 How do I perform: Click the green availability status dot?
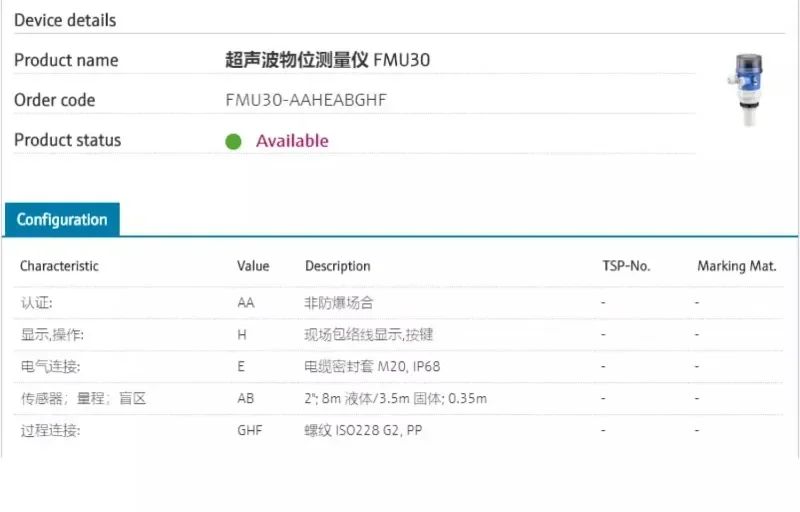coord(233,141)
